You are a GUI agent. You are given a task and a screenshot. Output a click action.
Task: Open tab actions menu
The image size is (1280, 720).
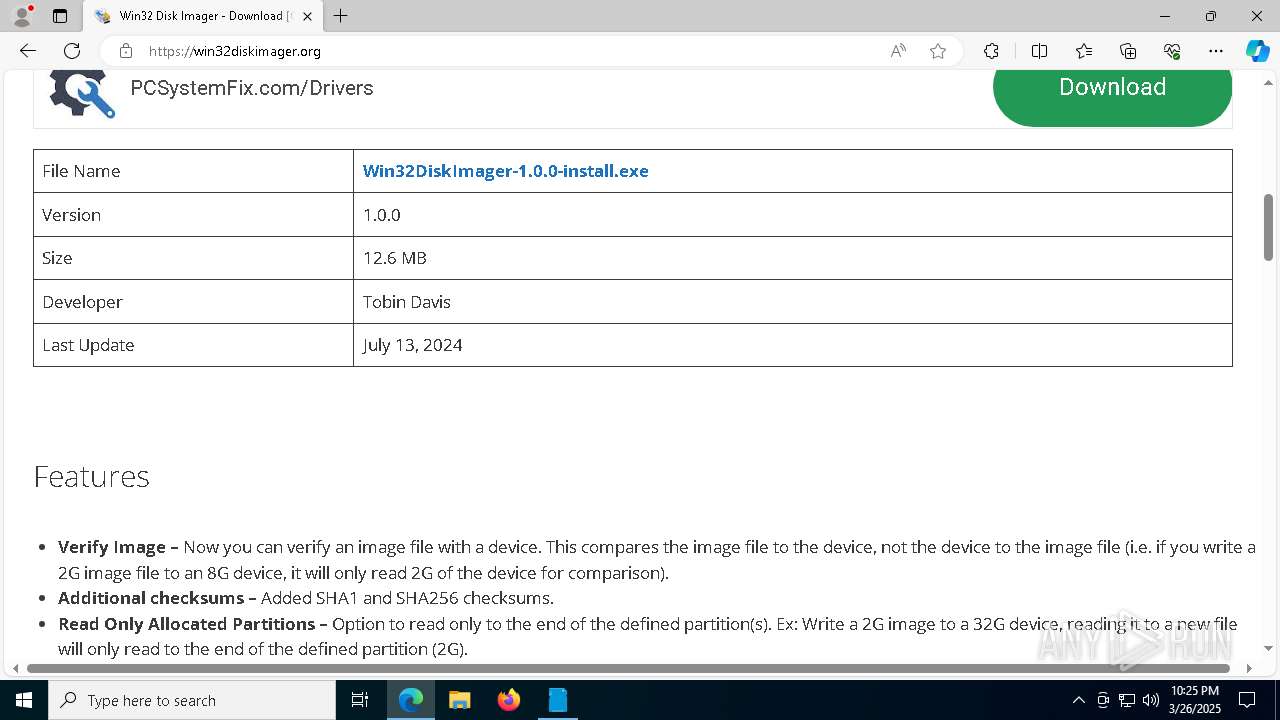pos(60,16)
